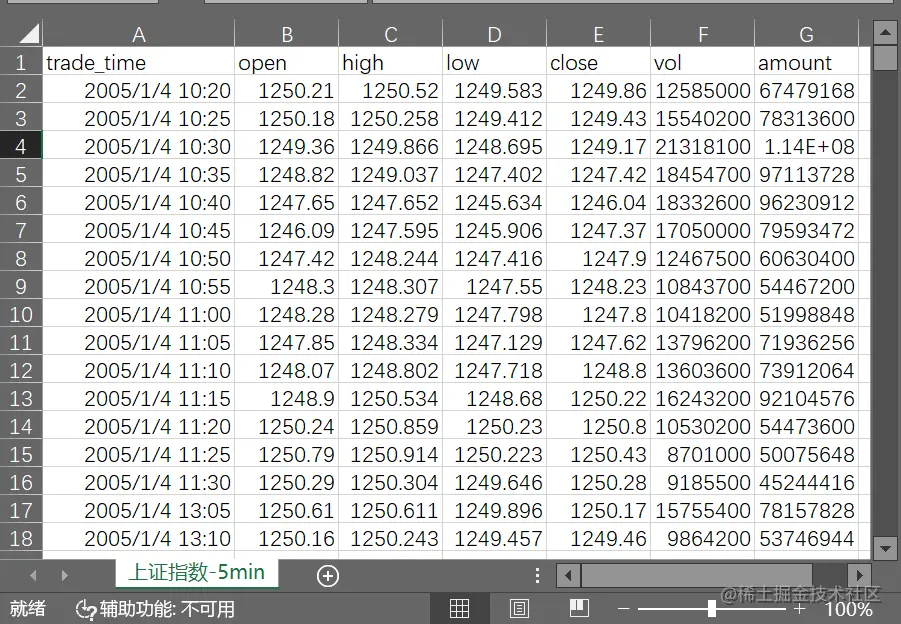The width and height of the screenshot is (901, 624).
Task: Click the vertical scrollbar thumb
Action: pyautogui.click(x=885, y=58)
